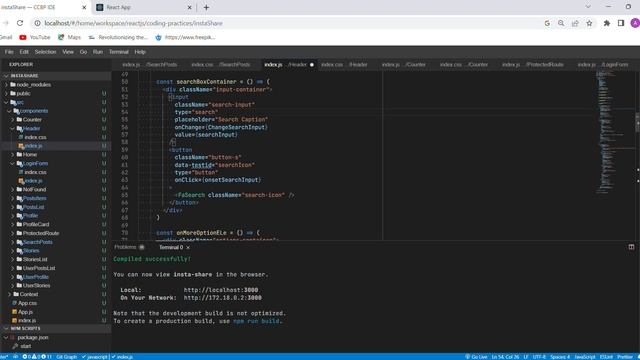The width and height of the screenshot is (640, 360).
Task: Switch to index.css Header editor tab
Action: click(344, 64)
